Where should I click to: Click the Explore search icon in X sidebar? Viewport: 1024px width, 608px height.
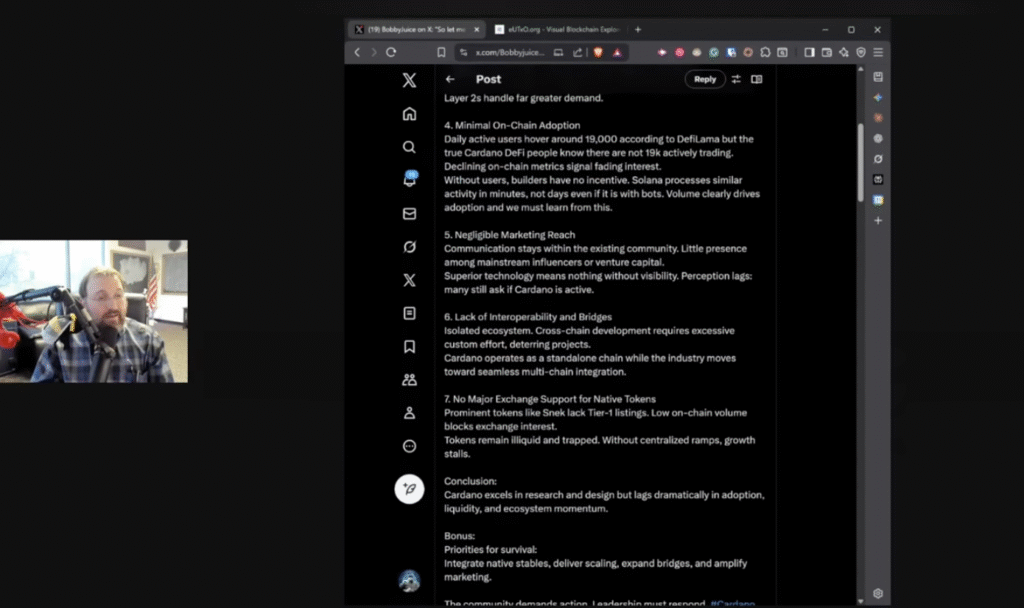tap(409, 147)
